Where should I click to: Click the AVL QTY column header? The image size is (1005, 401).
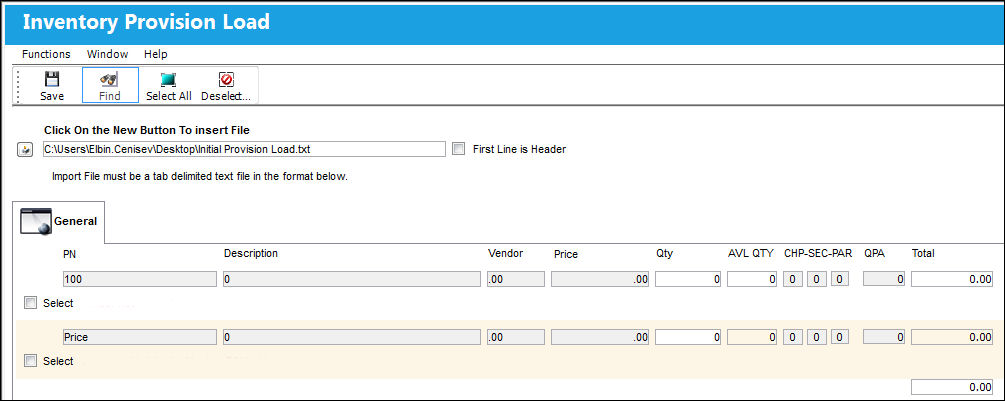[x=750, y=253]
